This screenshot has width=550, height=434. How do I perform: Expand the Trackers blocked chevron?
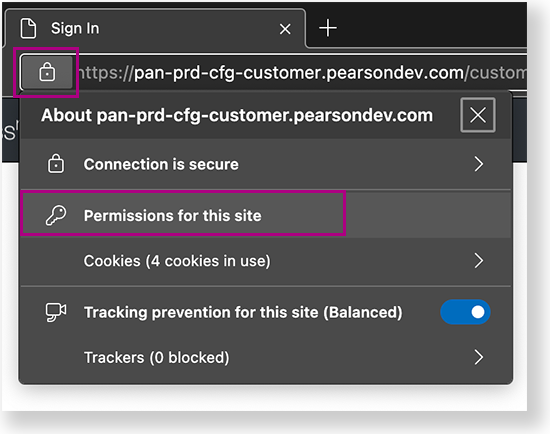click(x=479, y=357)
